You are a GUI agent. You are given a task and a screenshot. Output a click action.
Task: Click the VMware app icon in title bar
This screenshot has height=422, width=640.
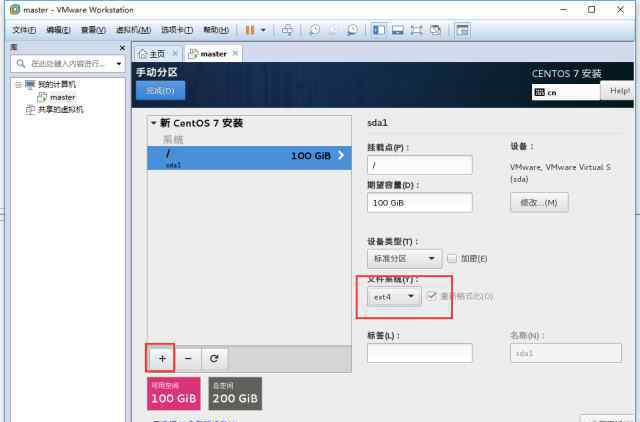[x=15, y=9]
